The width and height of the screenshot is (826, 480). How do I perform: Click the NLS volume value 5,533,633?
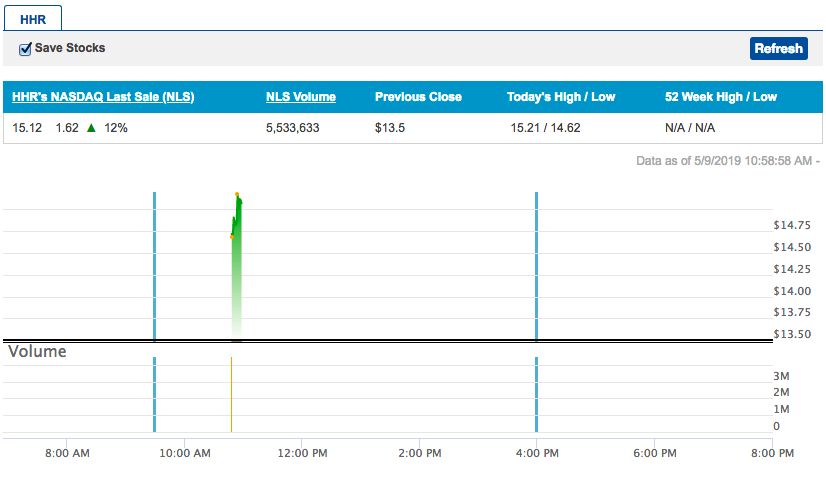click(x=292, y=128)
